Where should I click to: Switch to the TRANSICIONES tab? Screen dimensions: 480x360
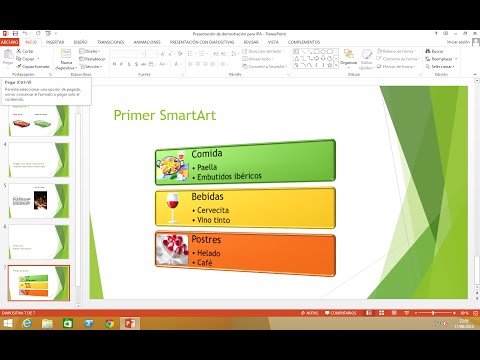pyautogui.click(x=111, y=42)
